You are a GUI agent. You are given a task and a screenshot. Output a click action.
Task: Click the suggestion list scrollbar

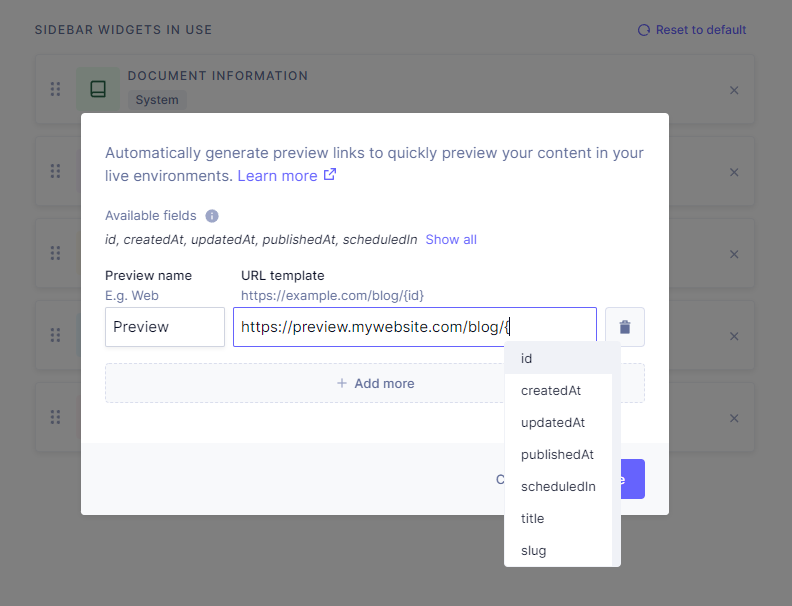click(x=616, y=450)
